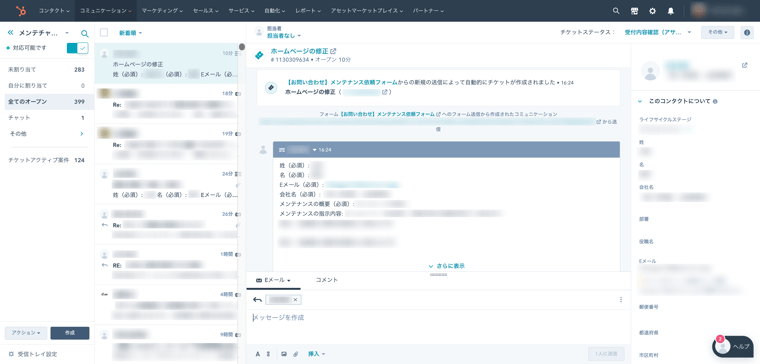This screenshot has width=760, height=364.
Task: Open the アセットマーケットプレイス menu
Action: tap(367, 11)
